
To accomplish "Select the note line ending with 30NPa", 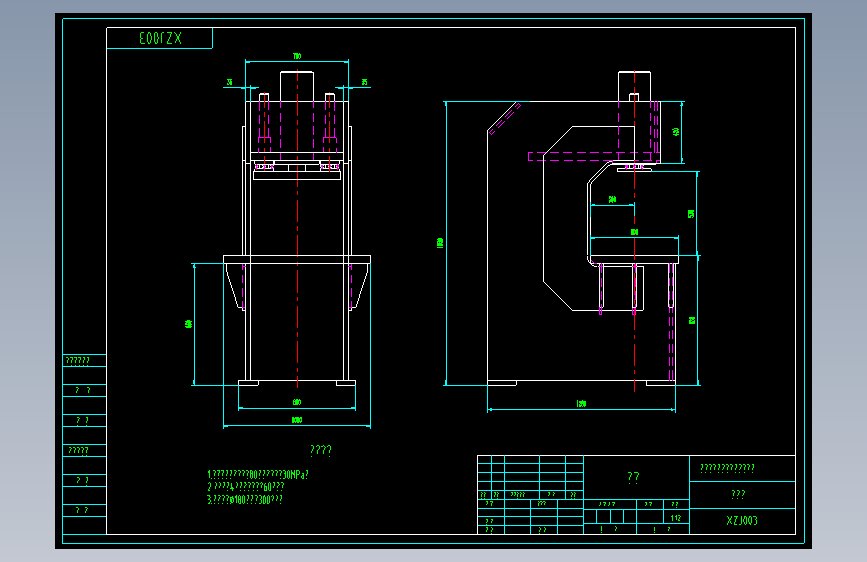I will [x=258, y=475].
